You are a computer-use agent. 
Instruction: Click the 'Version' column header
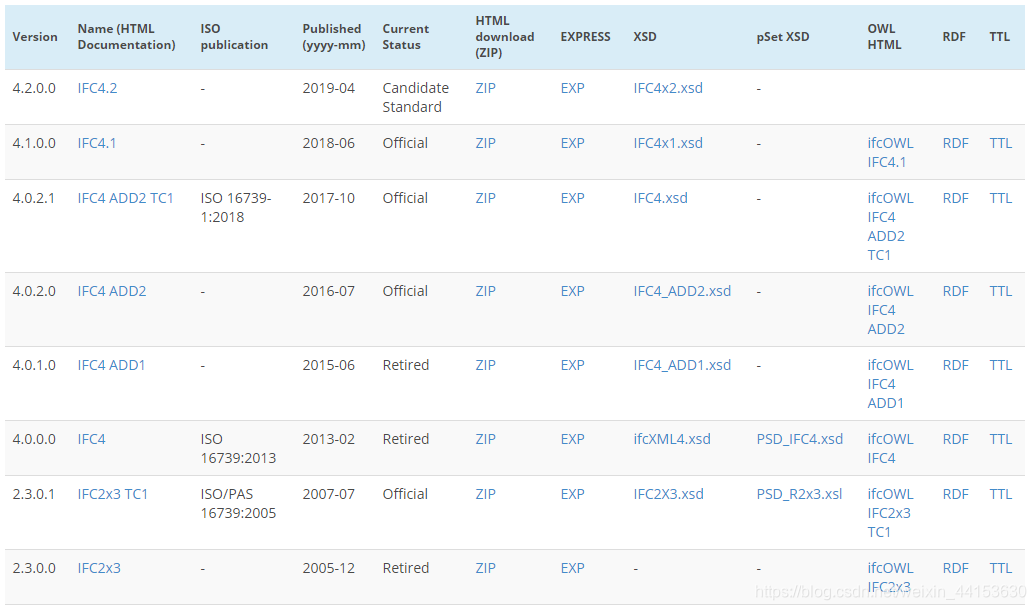click(35, 36)
